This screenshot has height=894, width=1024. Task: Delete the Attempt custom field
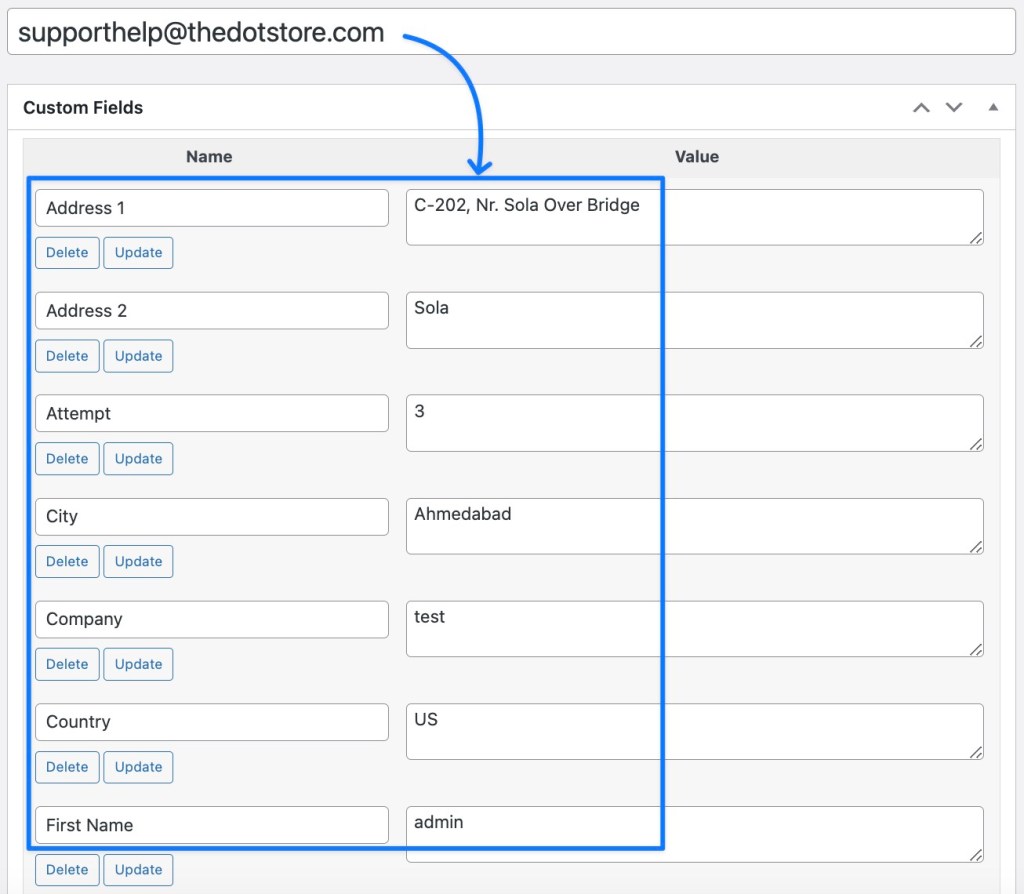(67, 458)
